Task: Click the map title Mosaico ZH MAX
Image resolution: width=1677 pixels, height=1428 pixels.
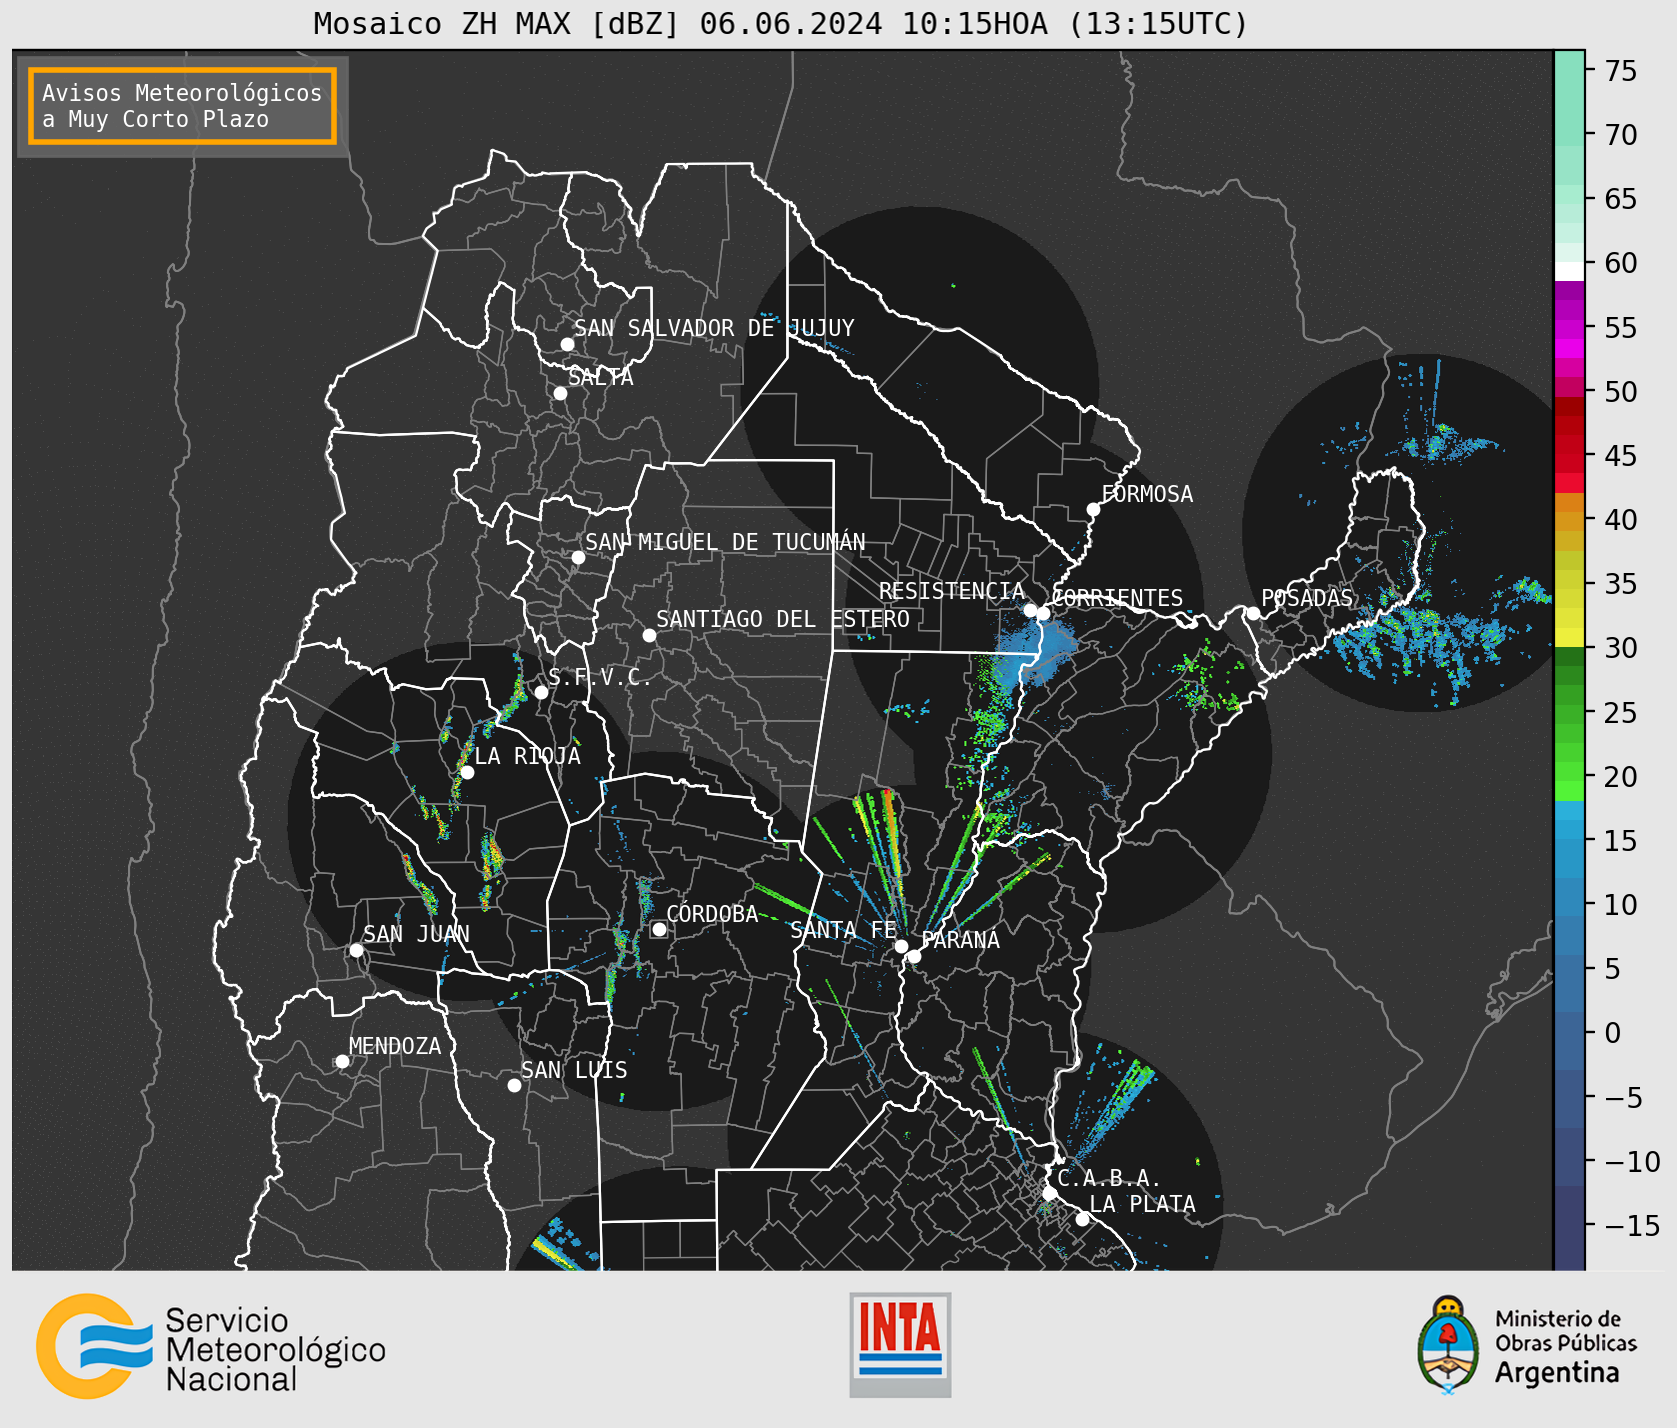Action: coord(780,23)
